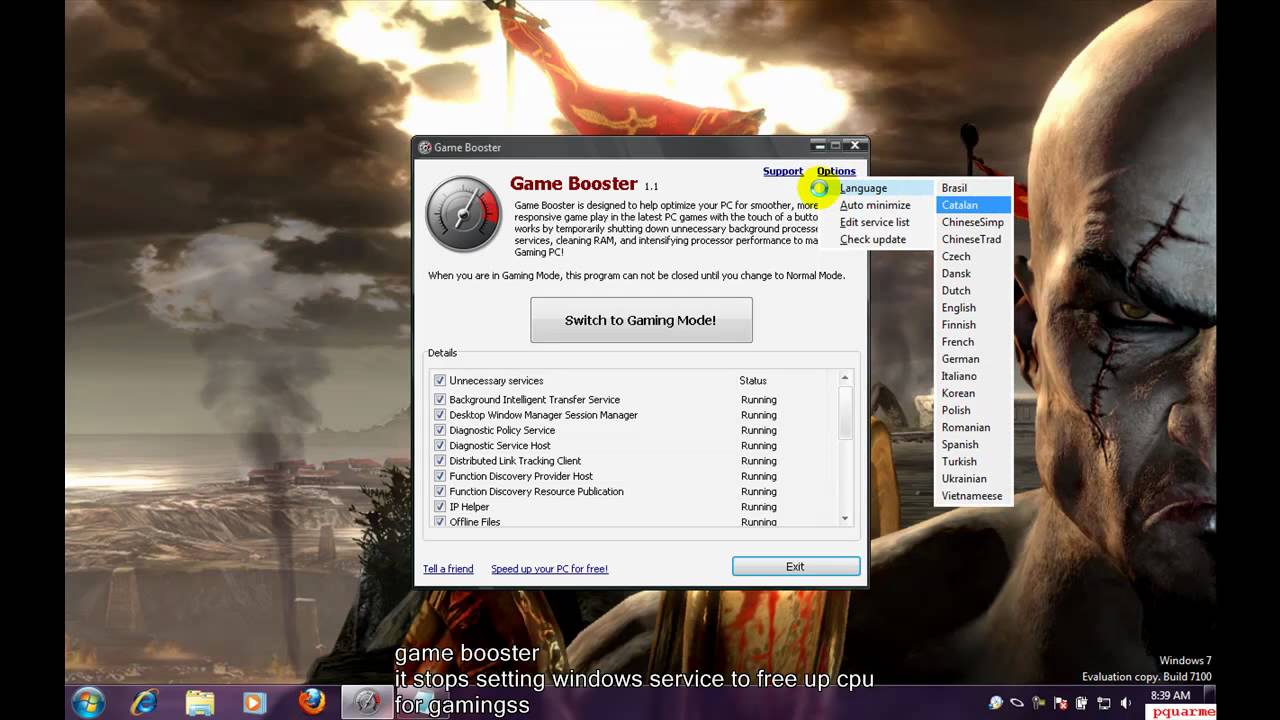The width and height of the screenshot is (1280, 720).
Task: Open Windows Explorer folder on taskbar
Action: (200, 702)
